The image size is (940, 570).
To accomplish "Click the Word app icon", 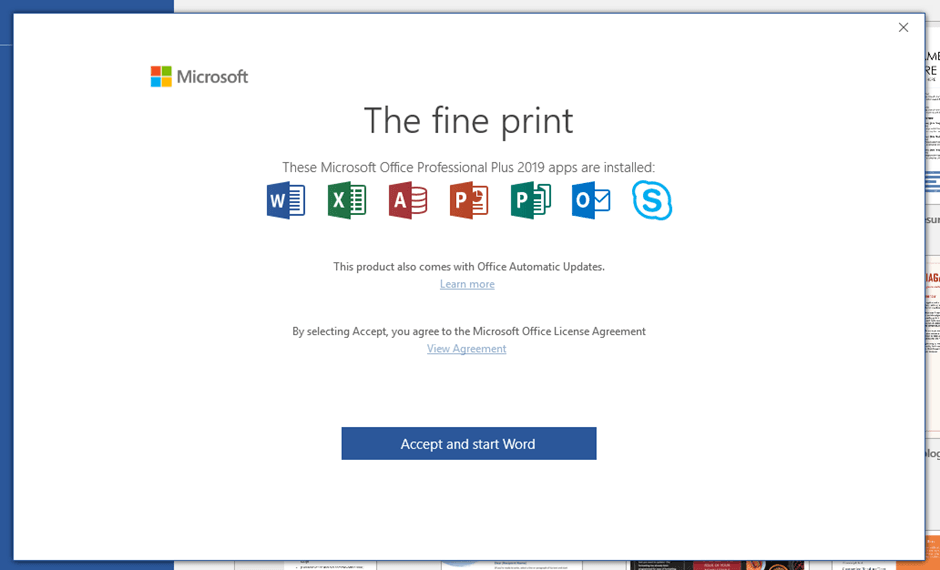I will click(x=286, y=201).
